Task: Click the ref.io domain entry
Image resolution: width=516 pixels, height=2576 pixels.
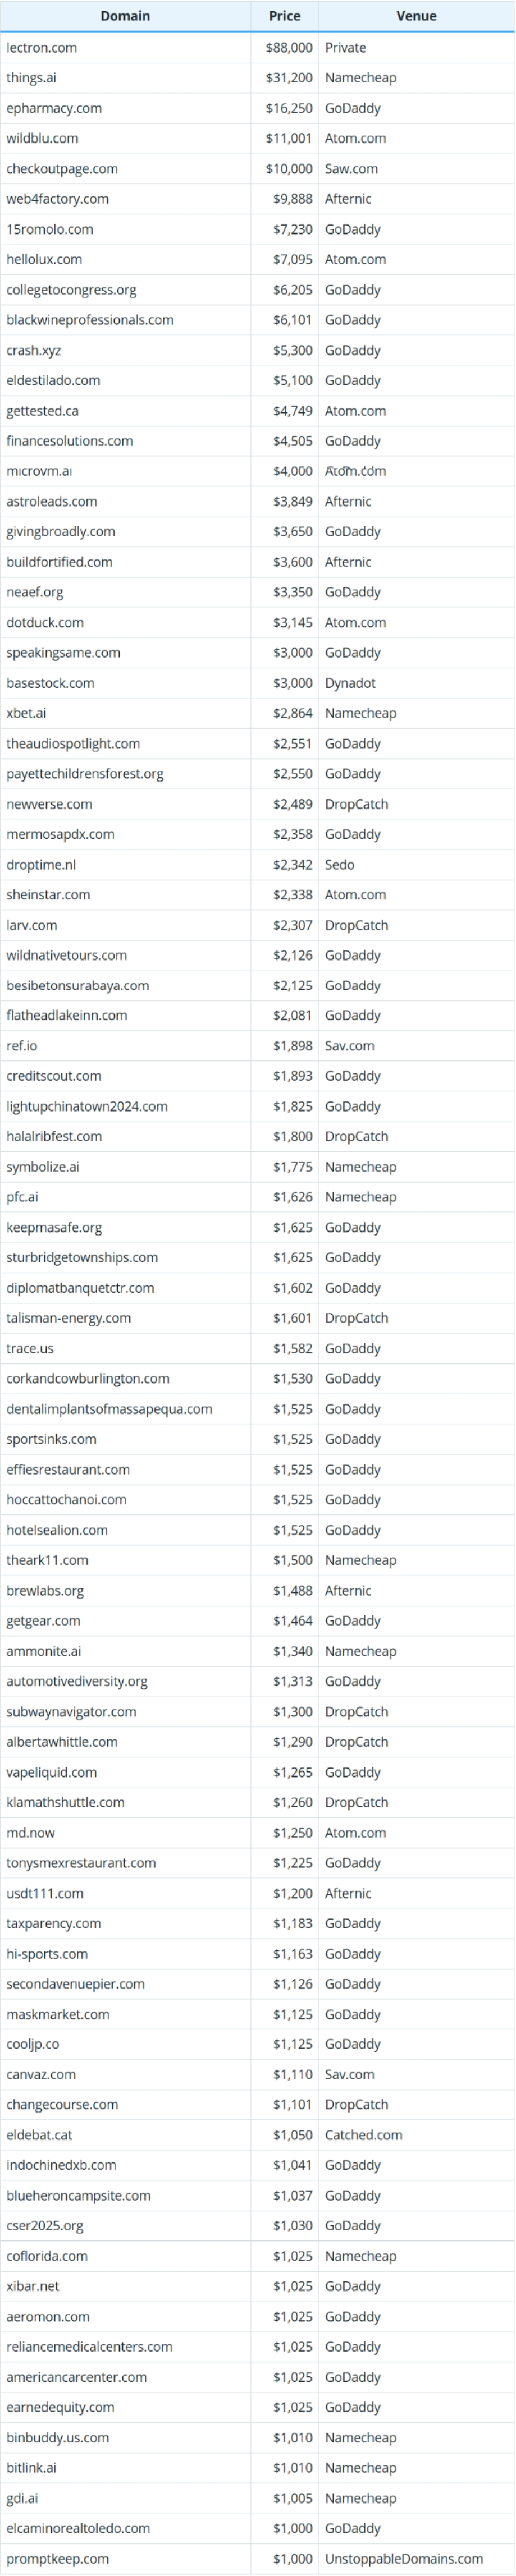Action: (x=22, y=1046)
